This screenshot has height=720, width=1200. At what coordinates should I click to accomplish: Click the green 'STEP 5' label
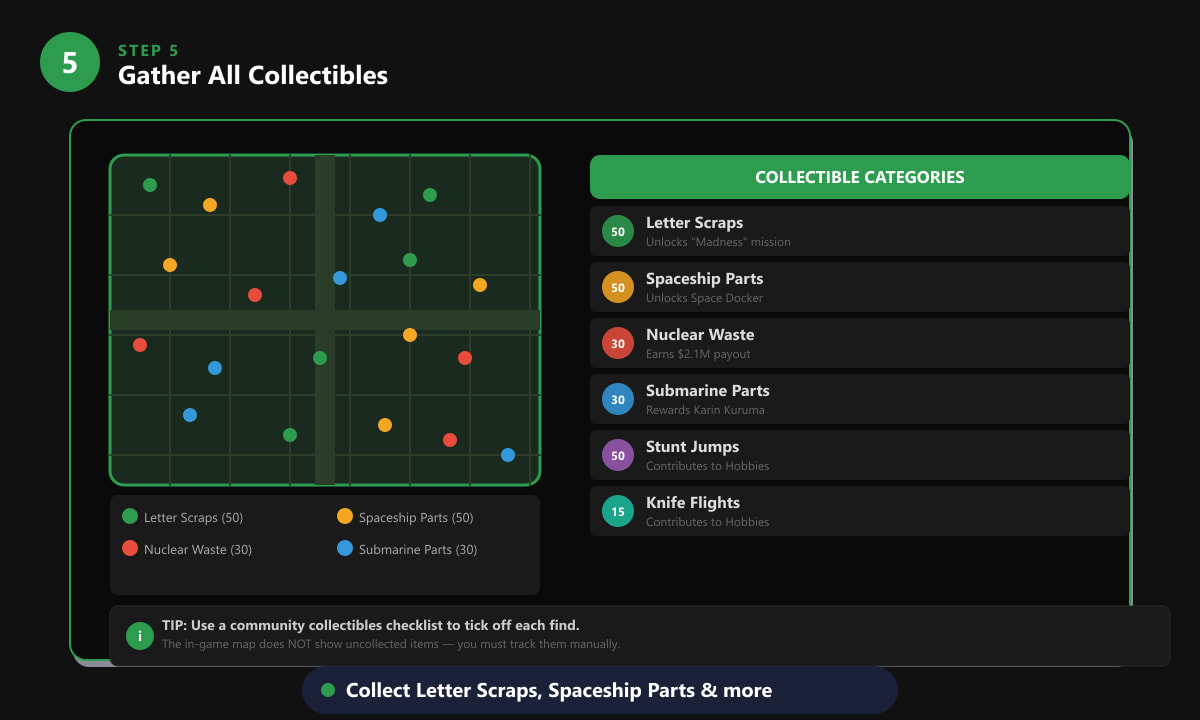tap(148, 51)
